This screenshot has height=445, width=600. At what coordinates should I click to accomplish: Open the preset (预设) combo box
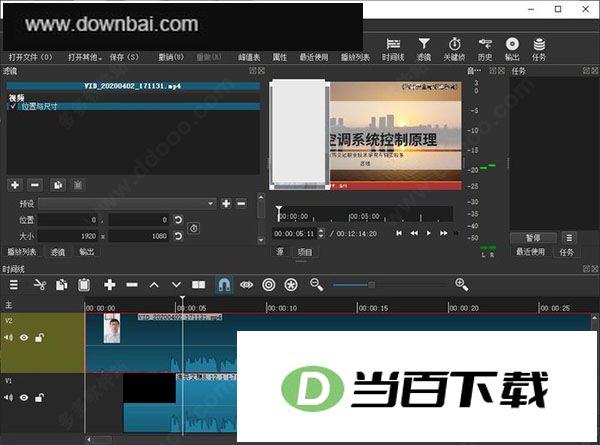(127, 204)
